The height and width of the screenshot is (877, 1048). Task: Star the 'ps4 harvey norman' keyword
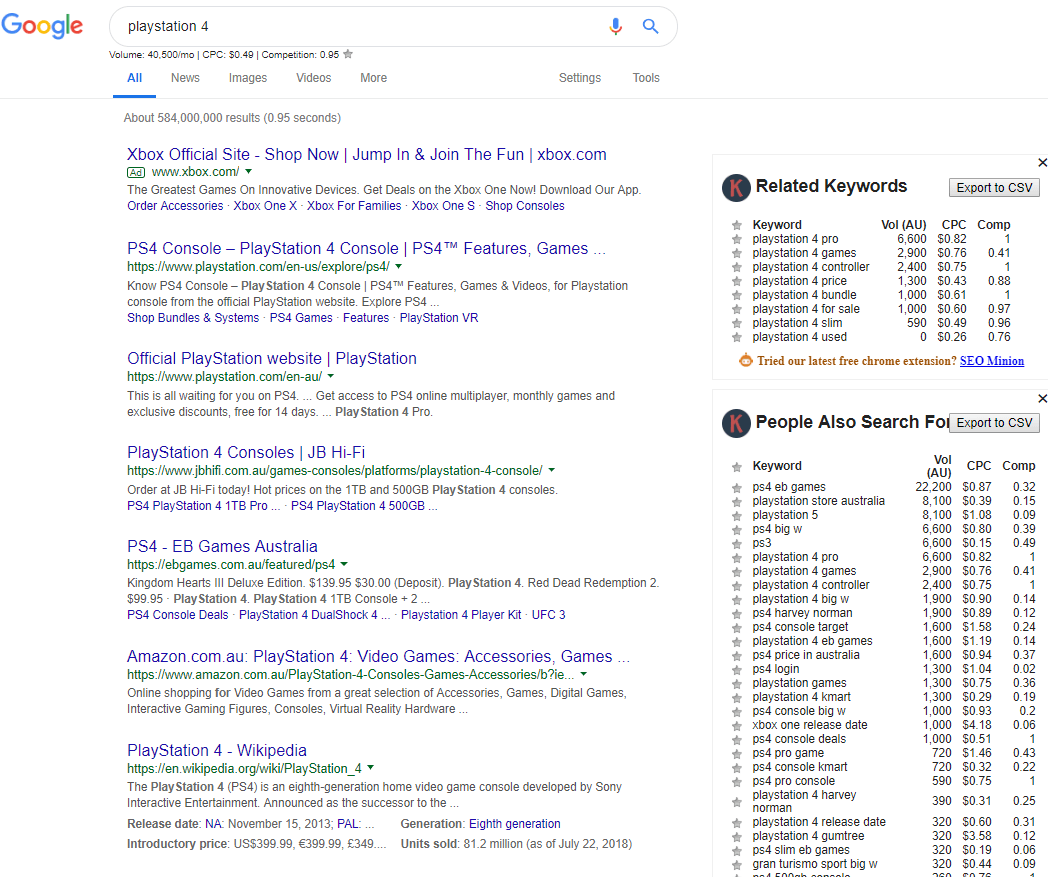tap(737, 614)
